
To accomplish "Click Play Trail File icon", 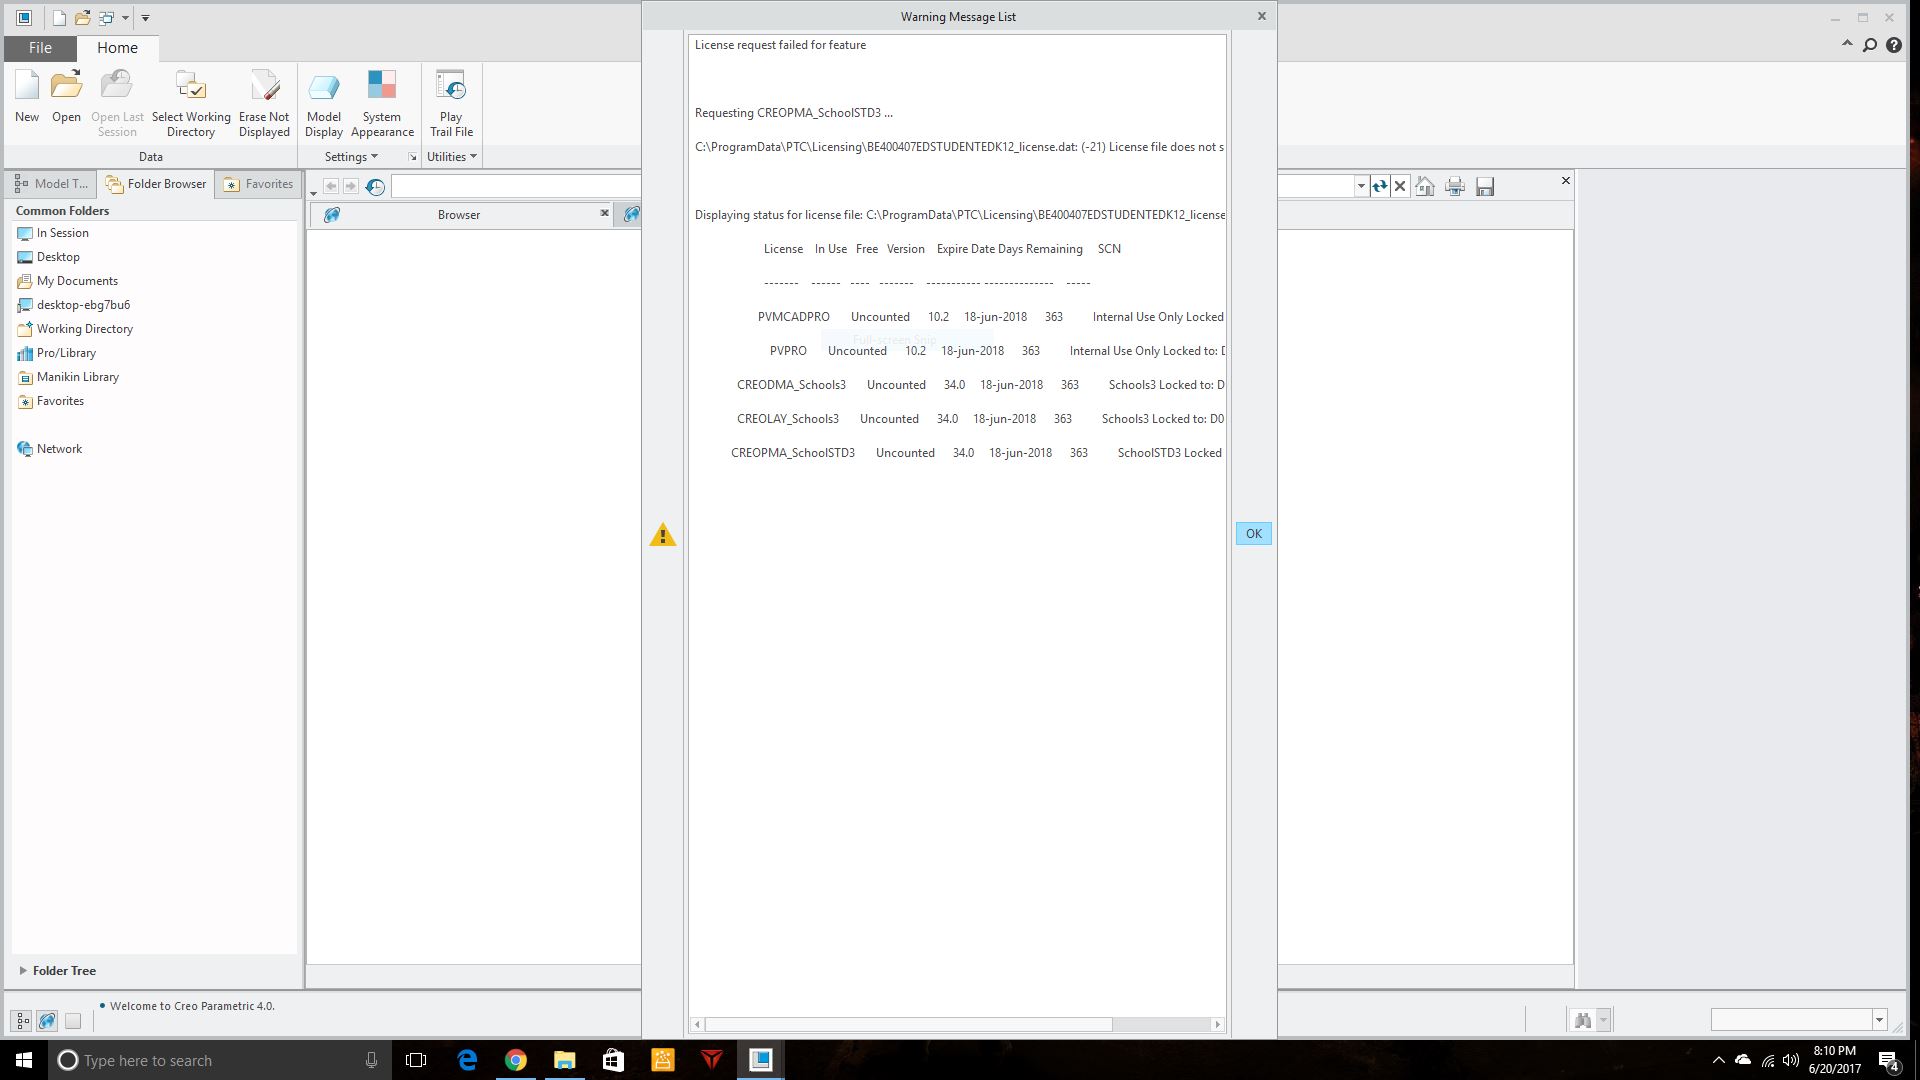I will pos(451,87).
